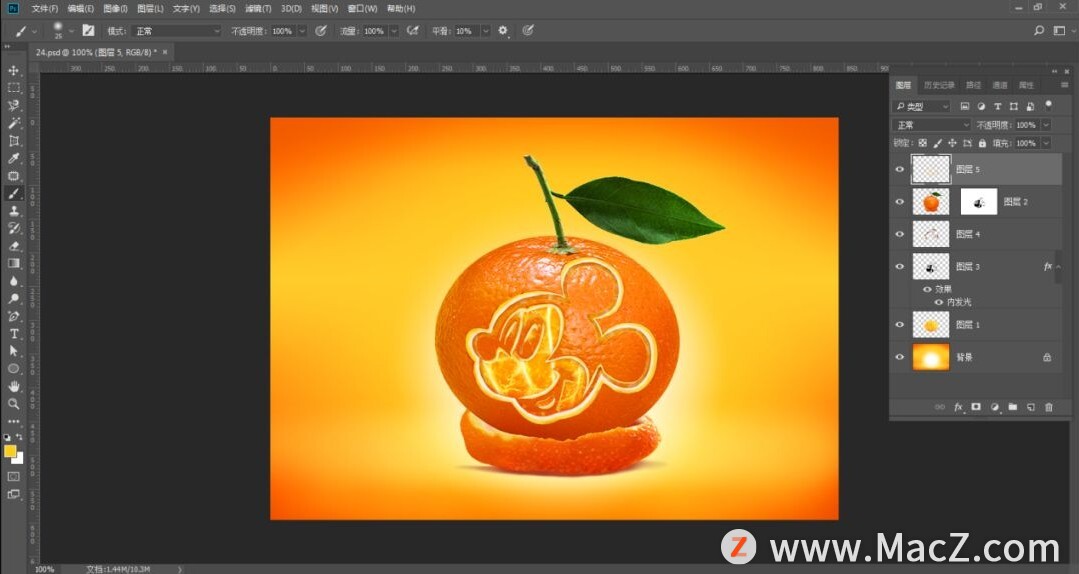Image resolution: width=1079 pixels, height=574 pixels.
Task: Open the search icon in options bar
Action: click(x=1039, y=30)
